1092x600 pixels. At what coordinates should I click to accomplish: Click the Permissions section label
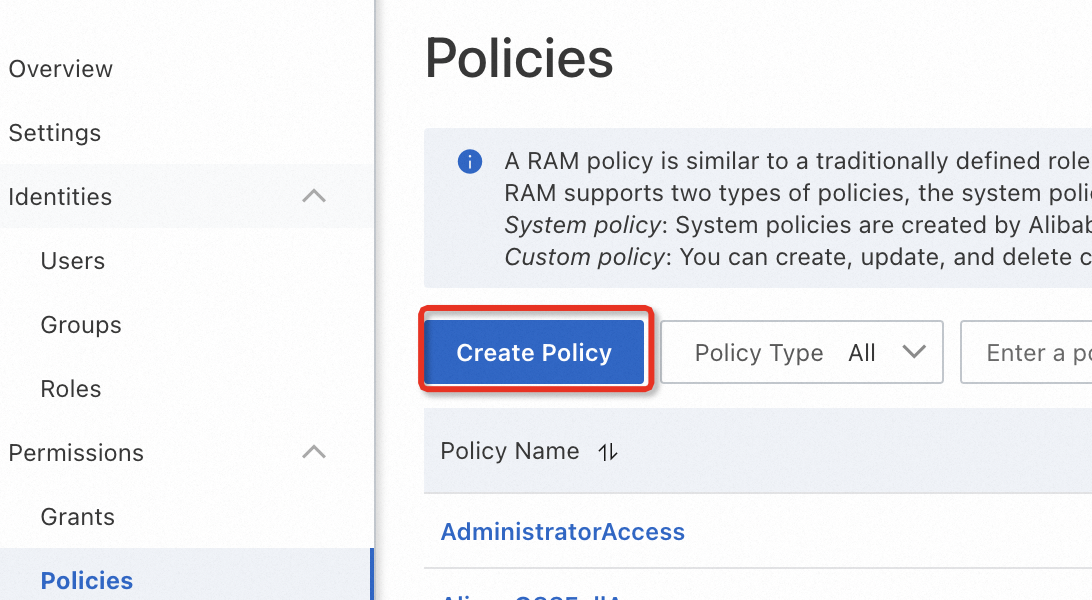[x=76, y=453]
